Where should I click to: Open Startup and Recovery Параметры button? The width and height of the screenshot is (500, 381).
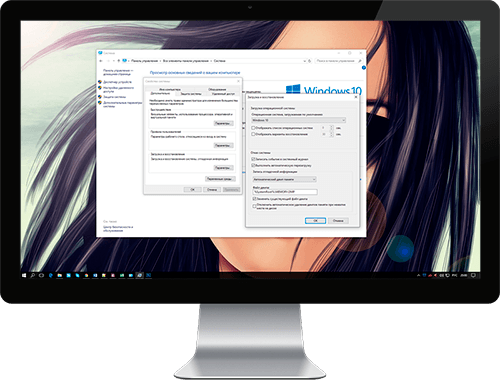click(223, 168)
